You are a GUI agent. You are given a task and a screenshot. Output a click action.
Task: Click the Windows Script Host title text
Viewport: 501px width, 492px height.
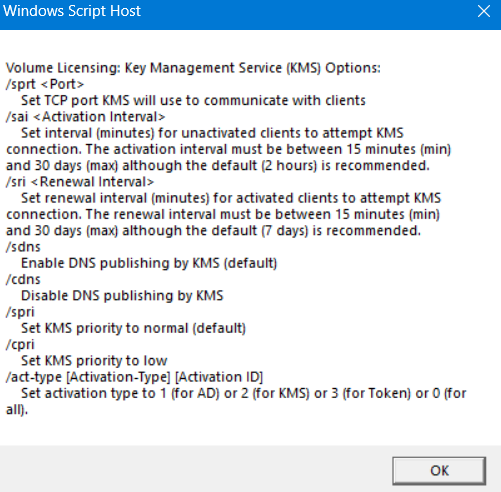(x=72, y=11)
